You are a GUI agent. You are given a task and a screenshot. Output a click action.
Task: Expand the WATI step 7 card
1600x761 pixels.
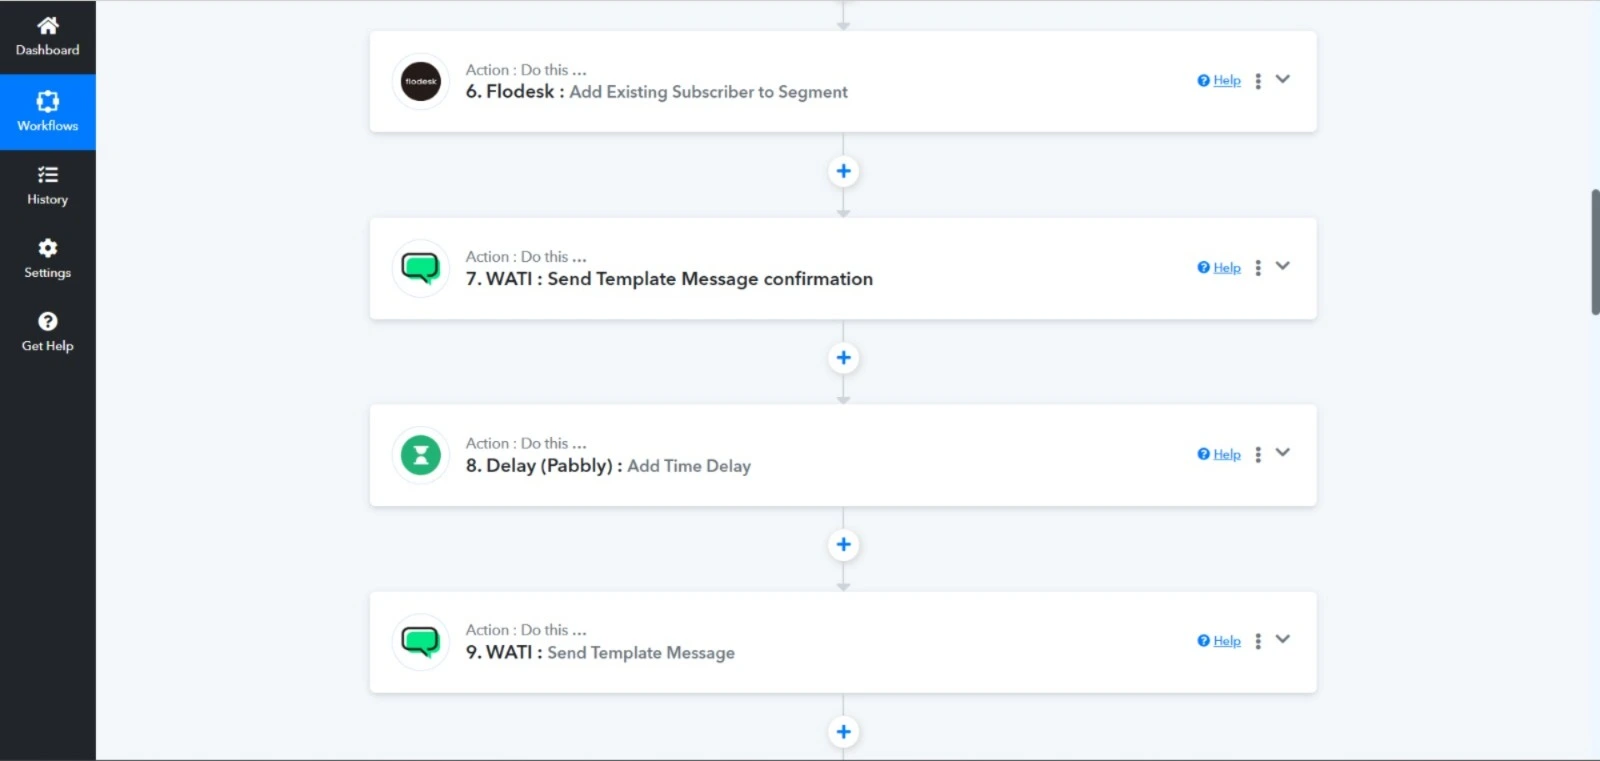[x=1283, y=266]
